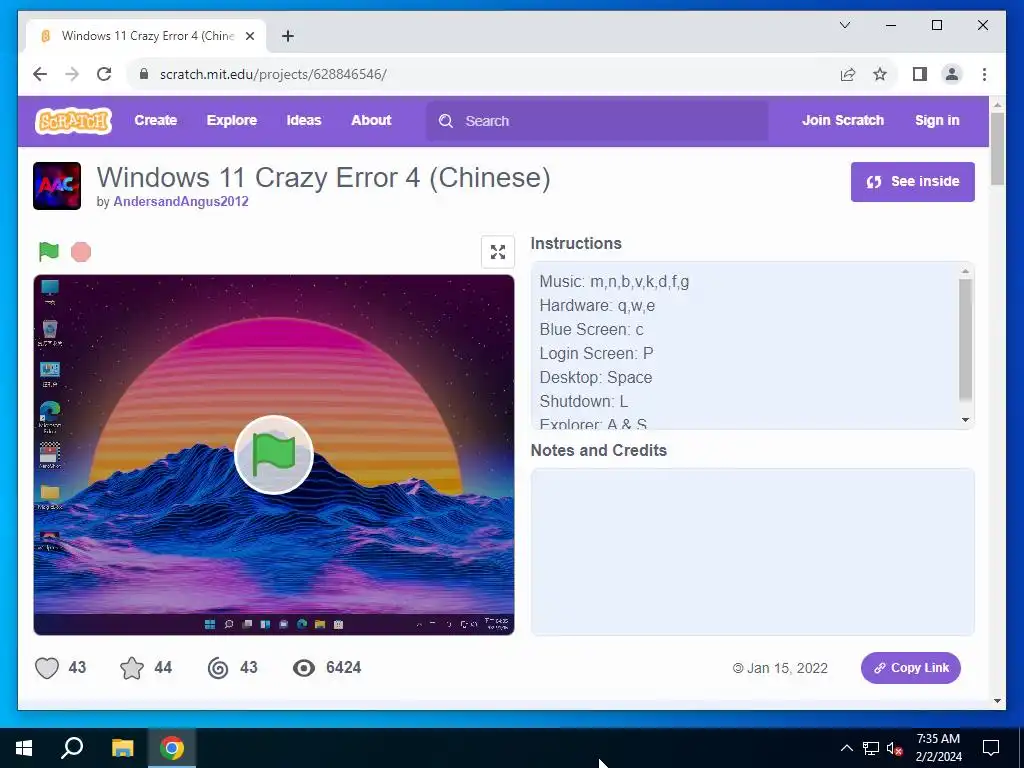Open the taskbar clock and date
Image resolution: width=1024 pixels, height=768 pixels.
click(x=938, y=748)
